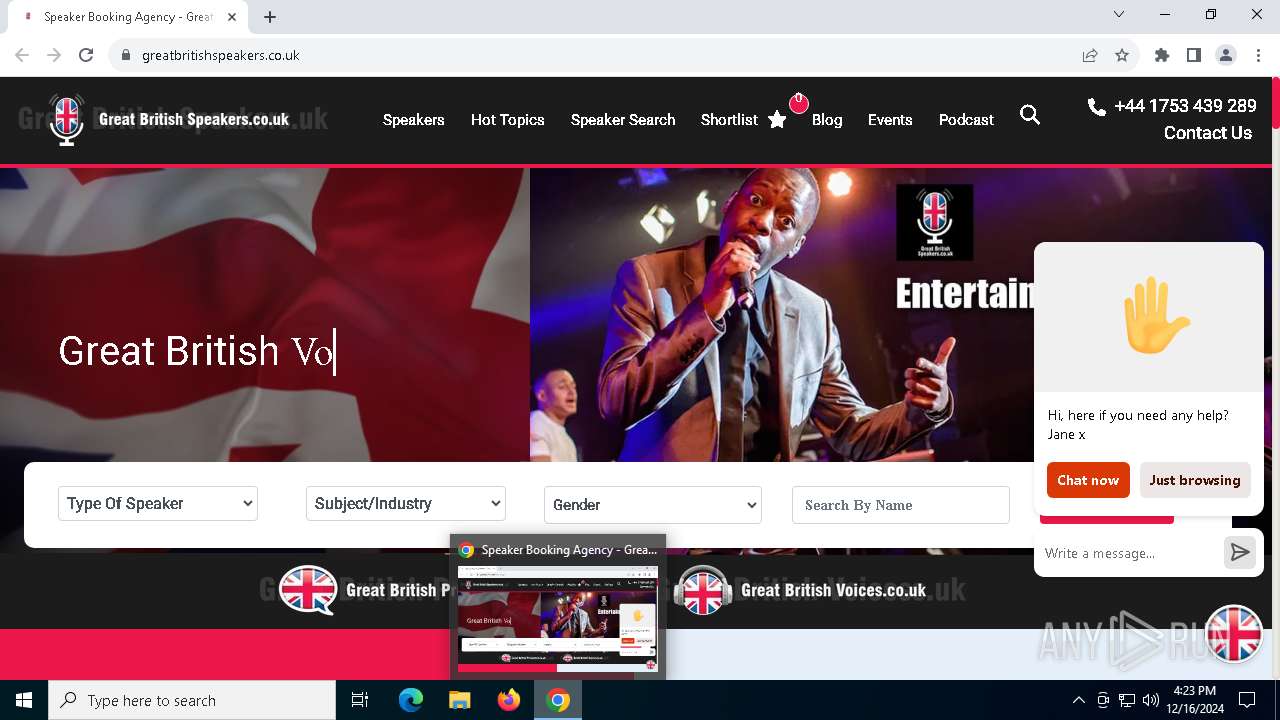The height and width of the screenshot is (720, 1280).
Task: Open the share page icon in address bar
Action: click(1090, 55)
